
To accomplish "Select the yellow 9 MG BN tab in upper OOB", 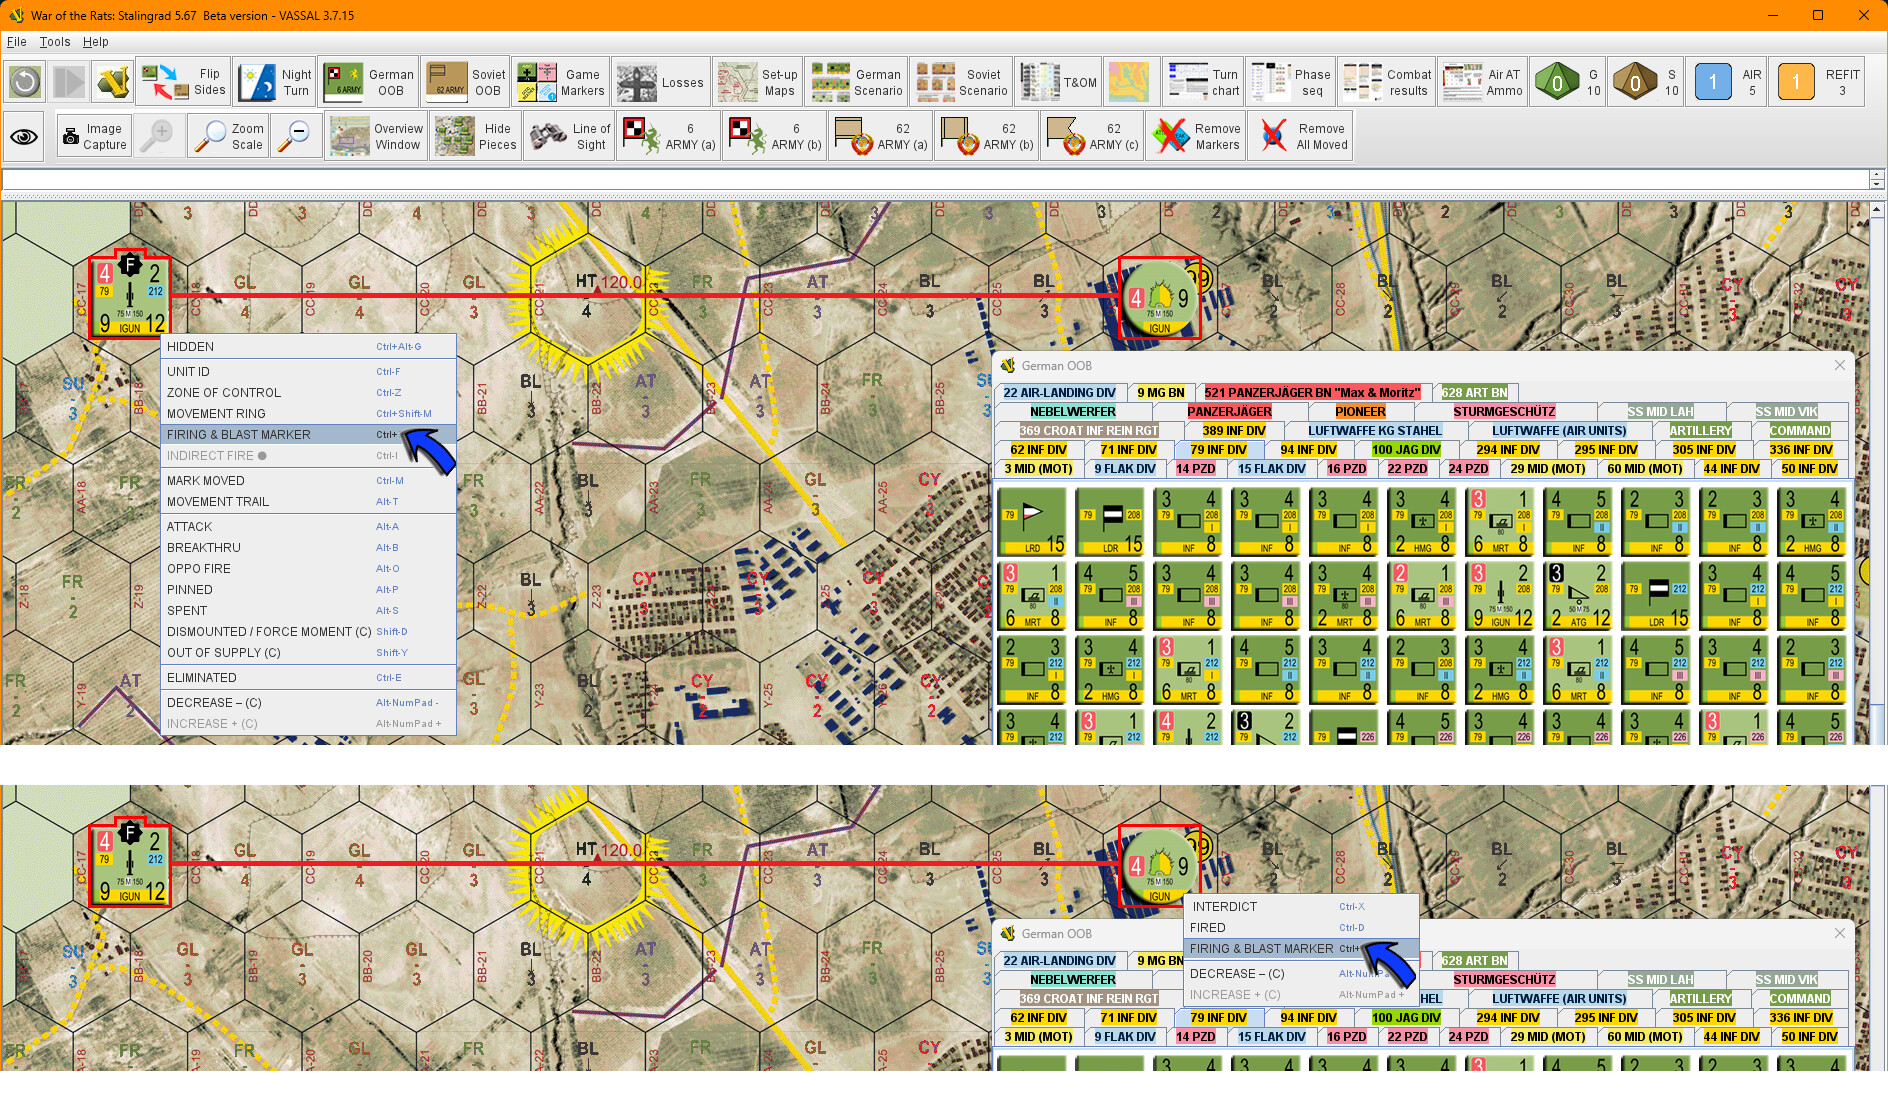I will [1160, 393].
